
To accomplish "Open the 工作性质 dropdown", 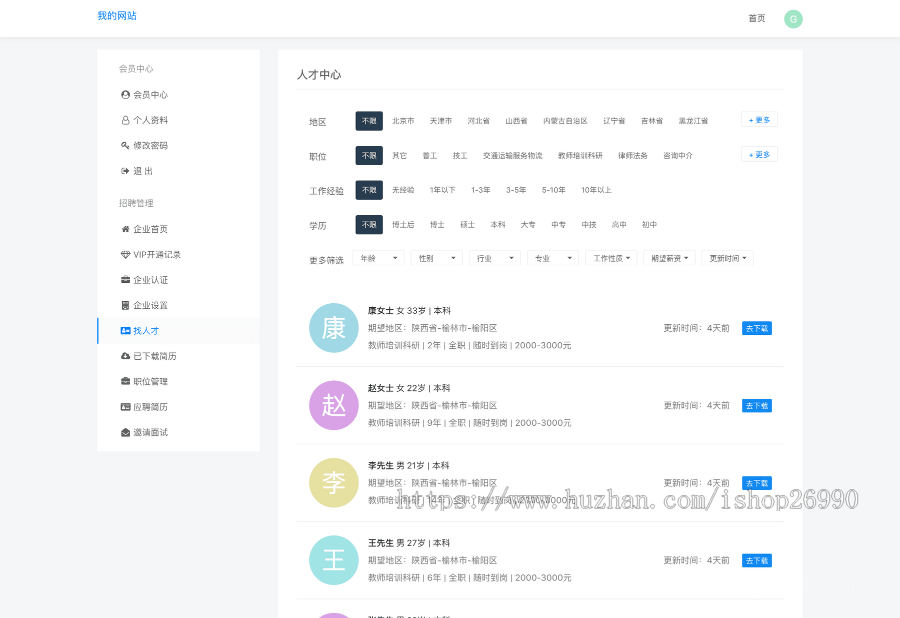I will pyautogui.click(x=611, y=258).
